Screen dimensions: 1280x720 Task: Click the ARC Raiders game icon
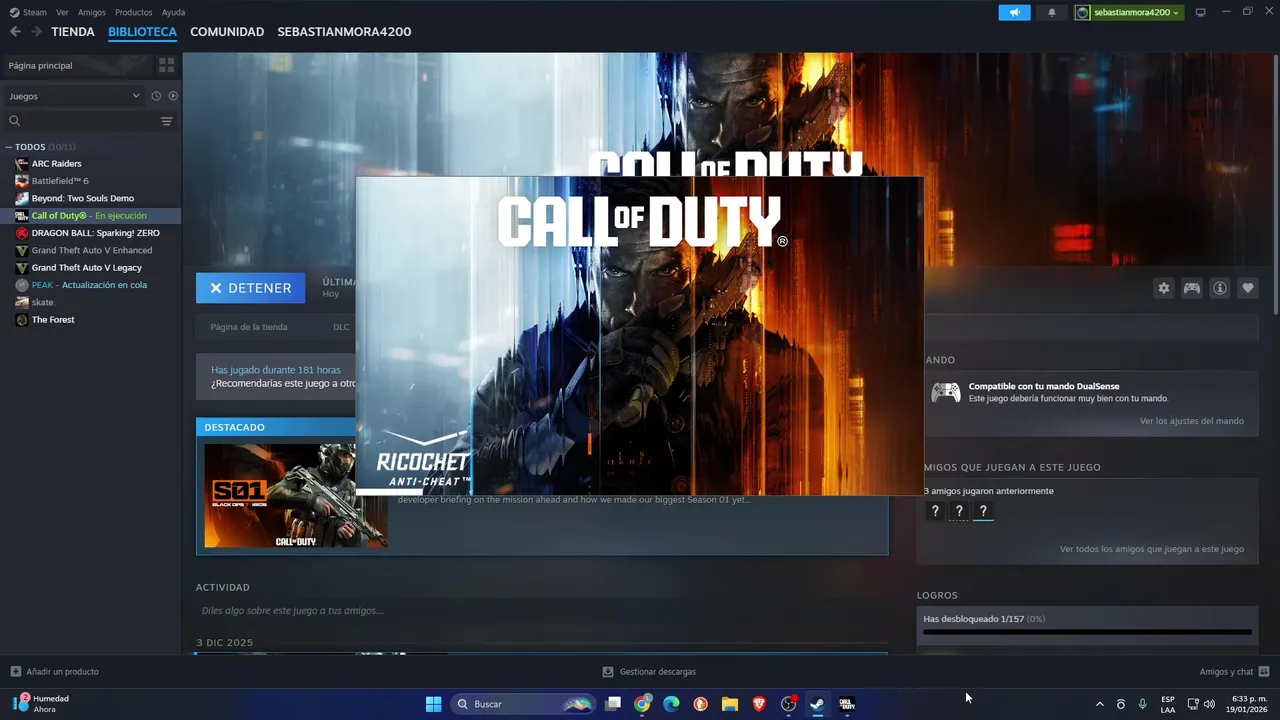[x=22, y=163]
